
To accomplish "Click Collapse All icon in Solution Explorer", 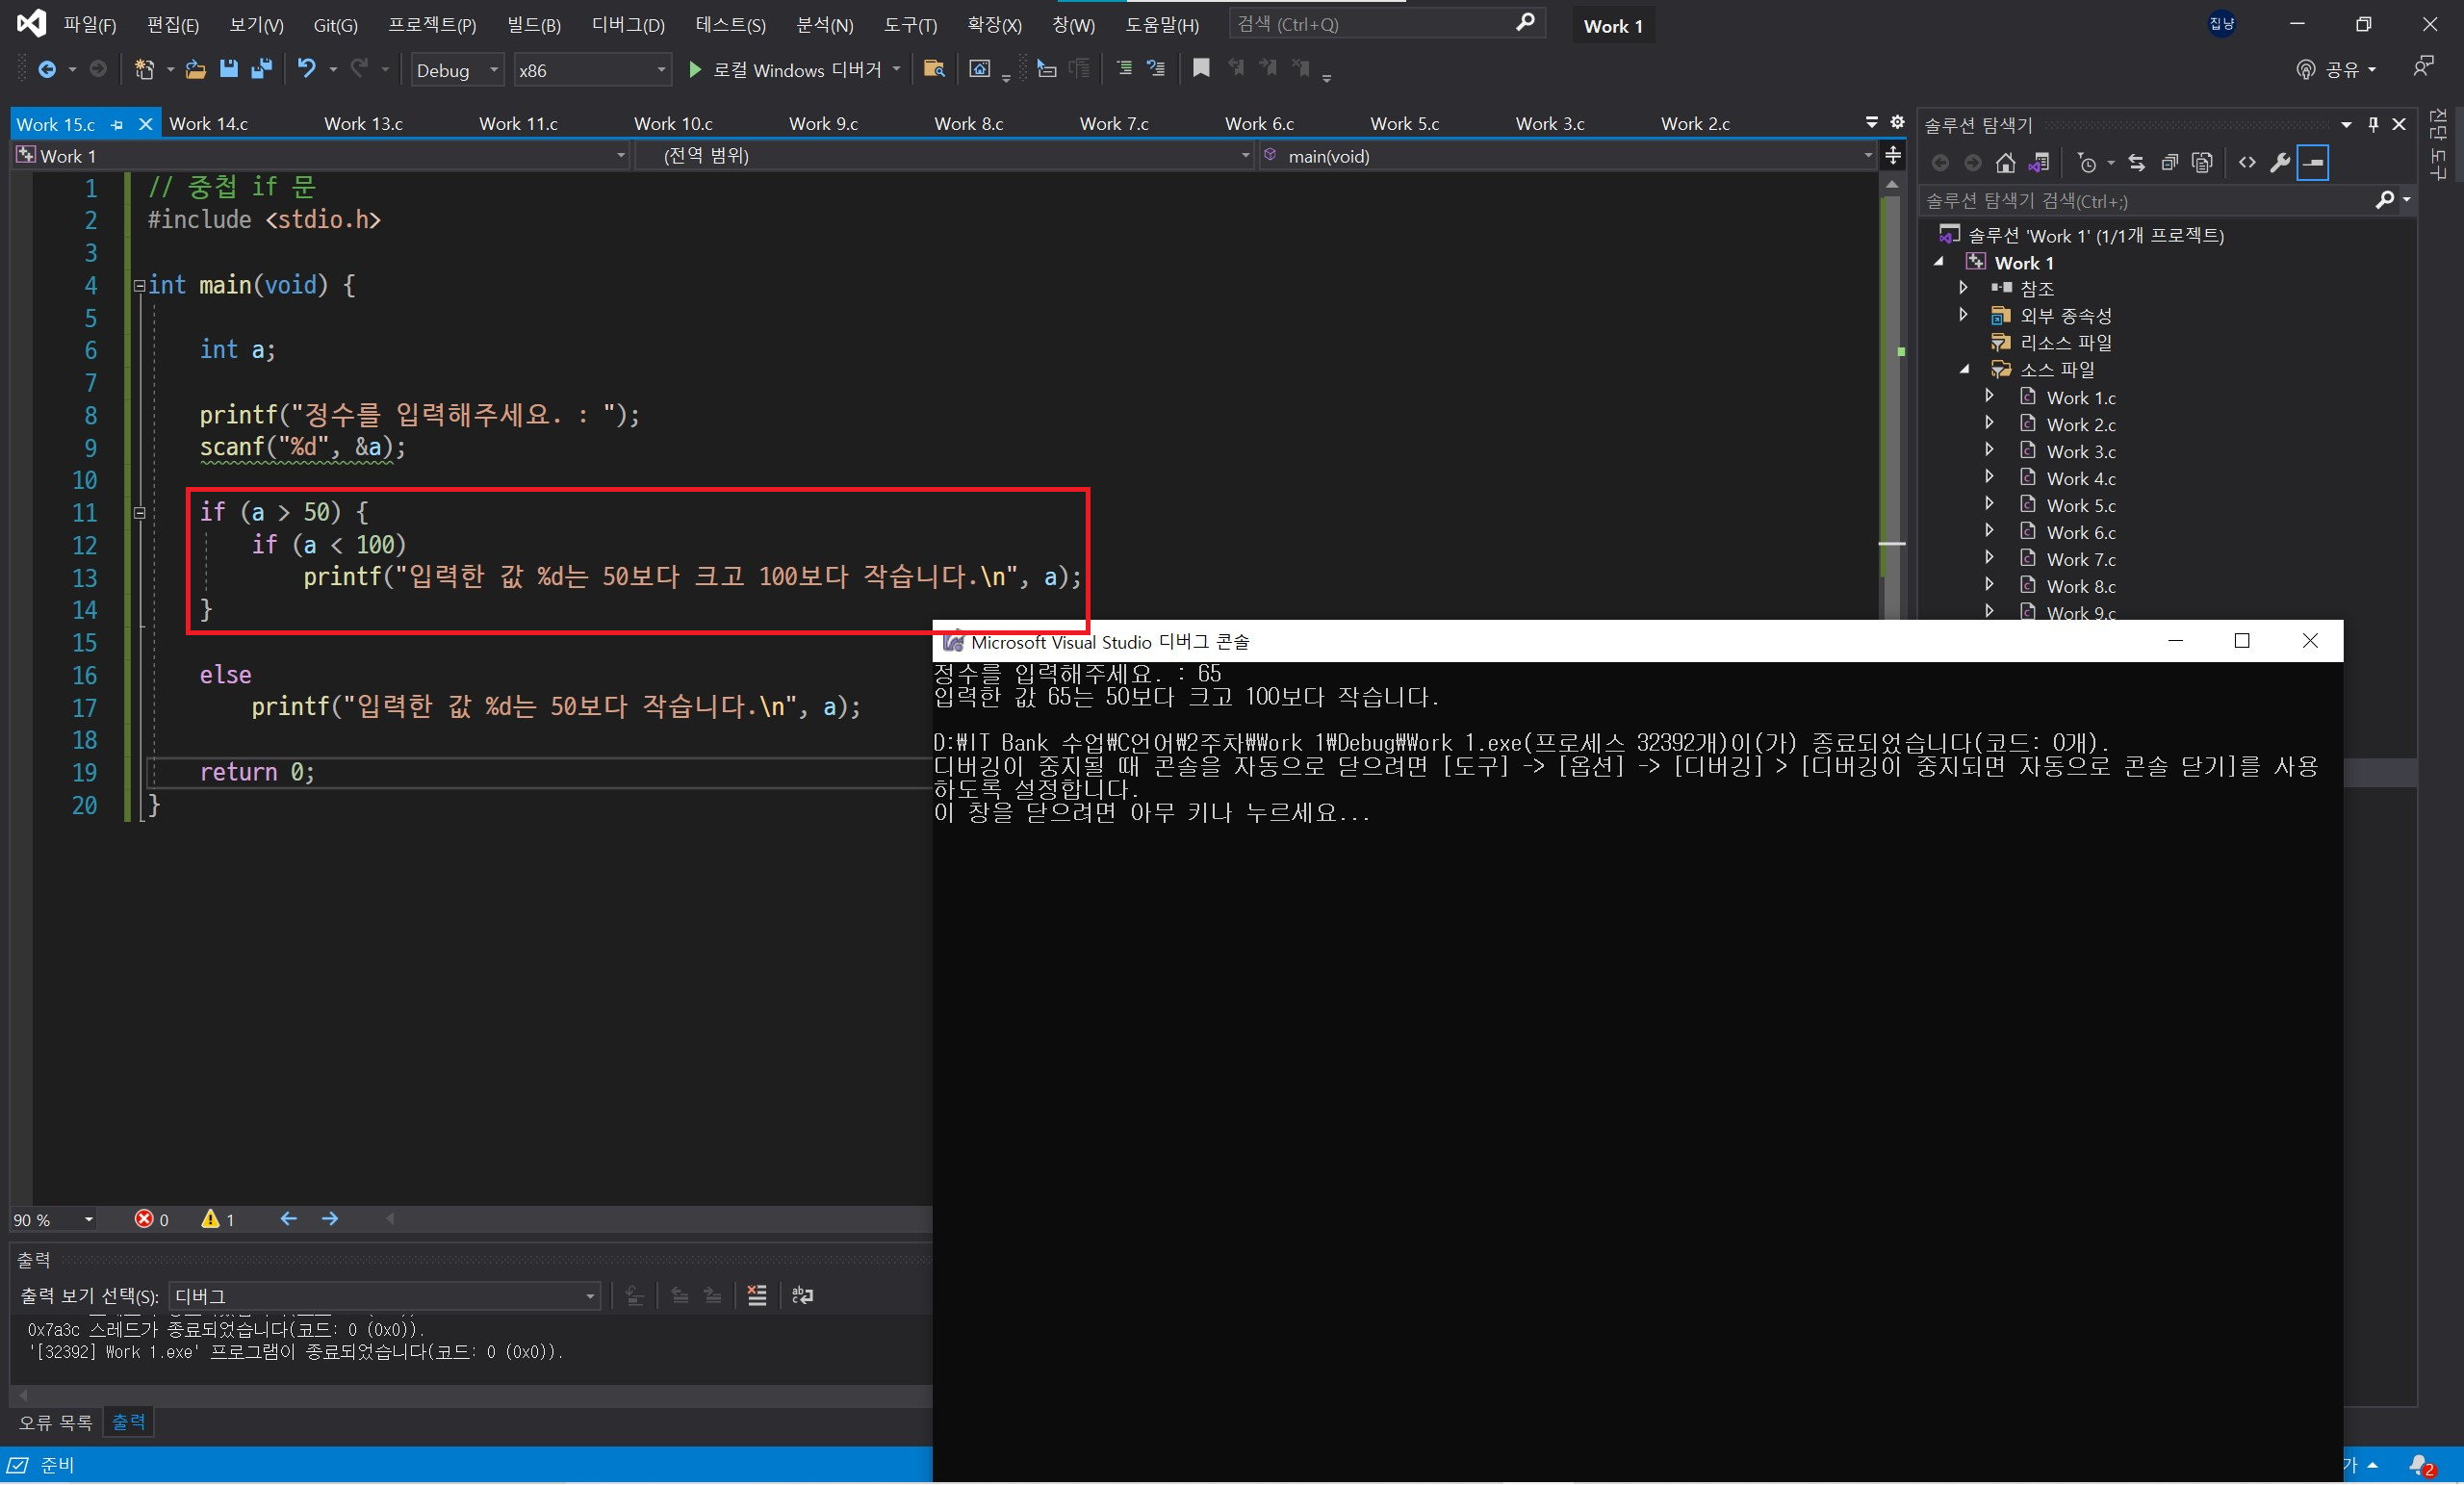I will click(x=2169, y=163).
